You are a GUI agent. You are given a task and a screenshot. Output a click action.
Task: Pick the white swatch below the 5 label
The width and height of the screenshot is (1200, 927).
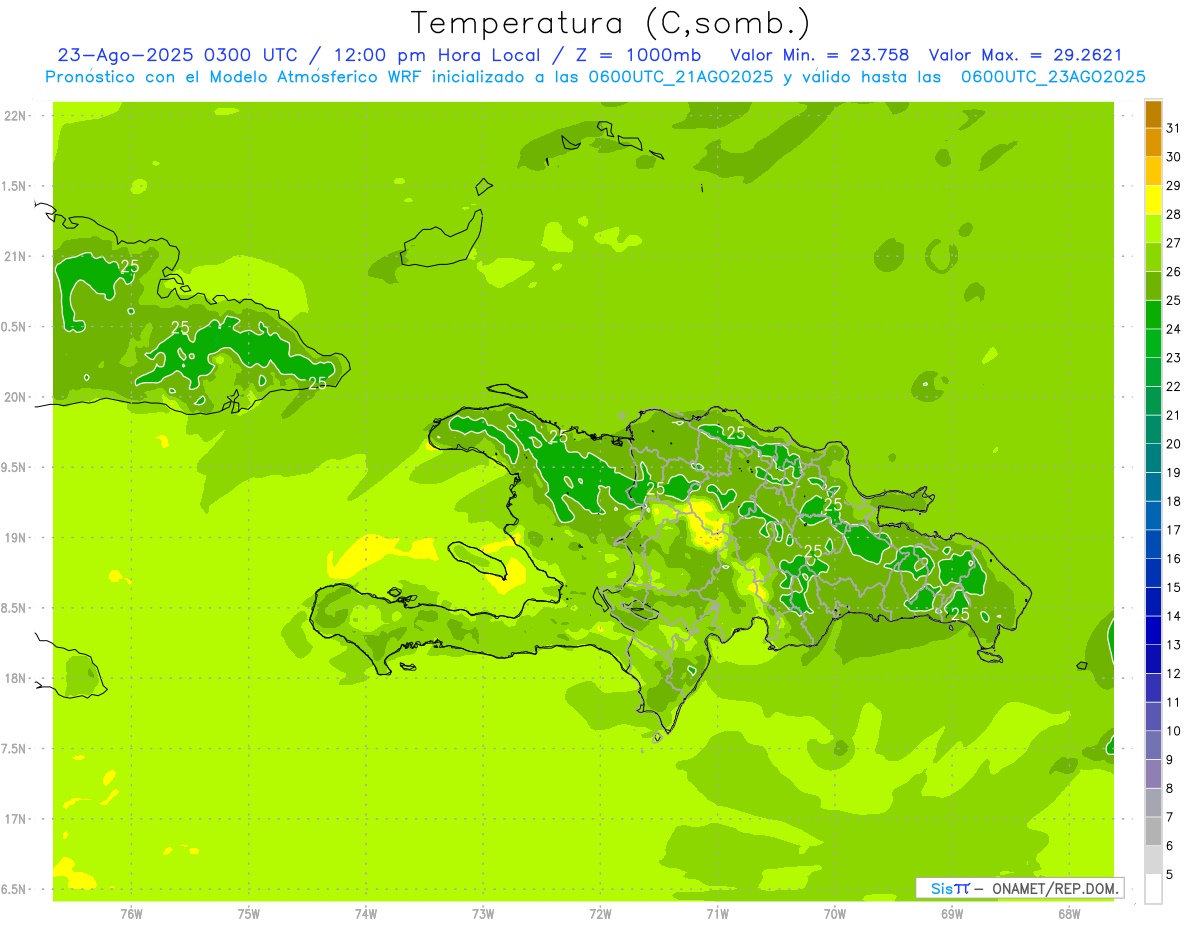tap(1153, 889)
